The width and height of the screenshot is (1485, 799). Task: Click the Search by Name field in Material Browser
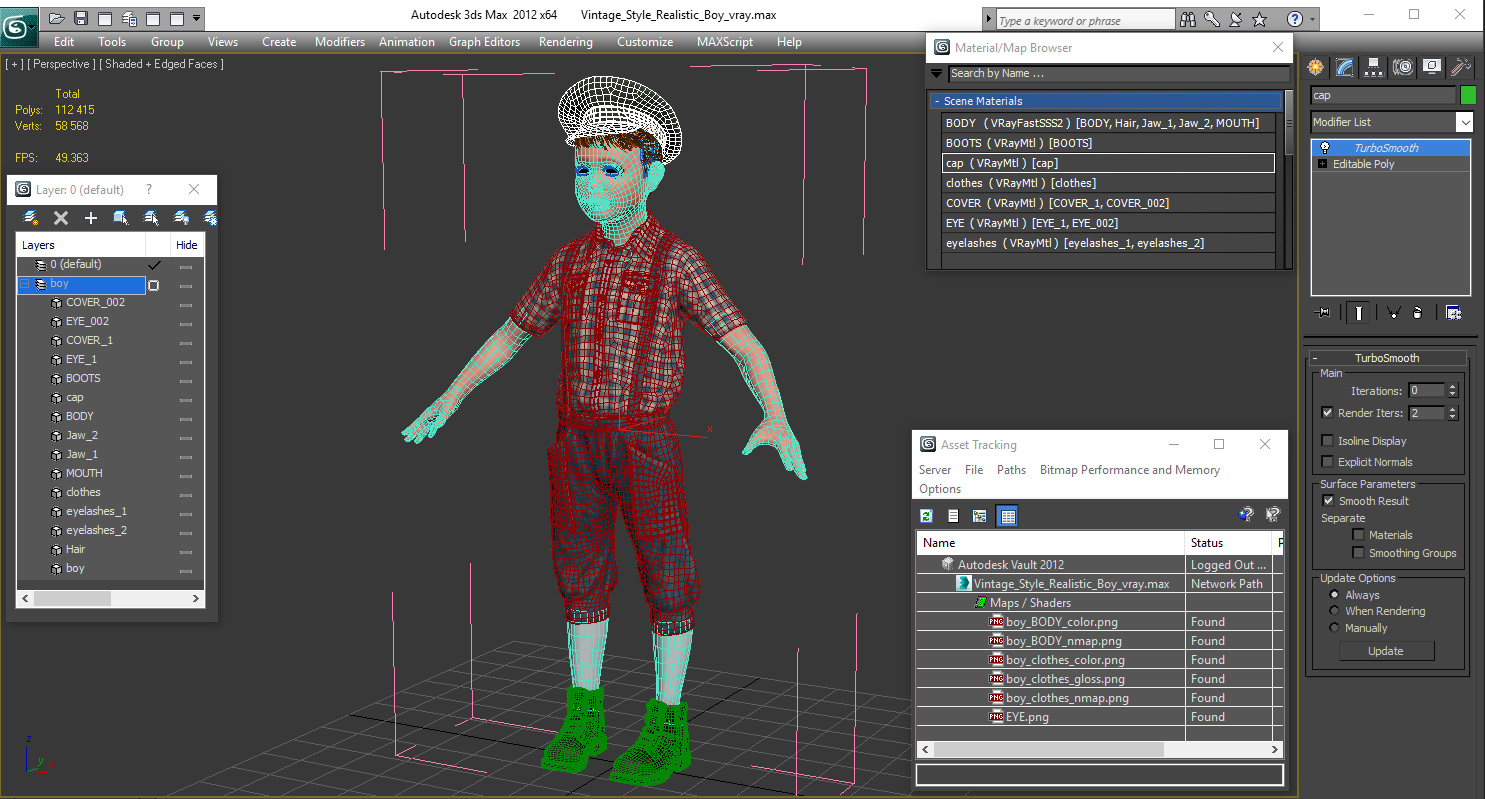(1119, 73)
